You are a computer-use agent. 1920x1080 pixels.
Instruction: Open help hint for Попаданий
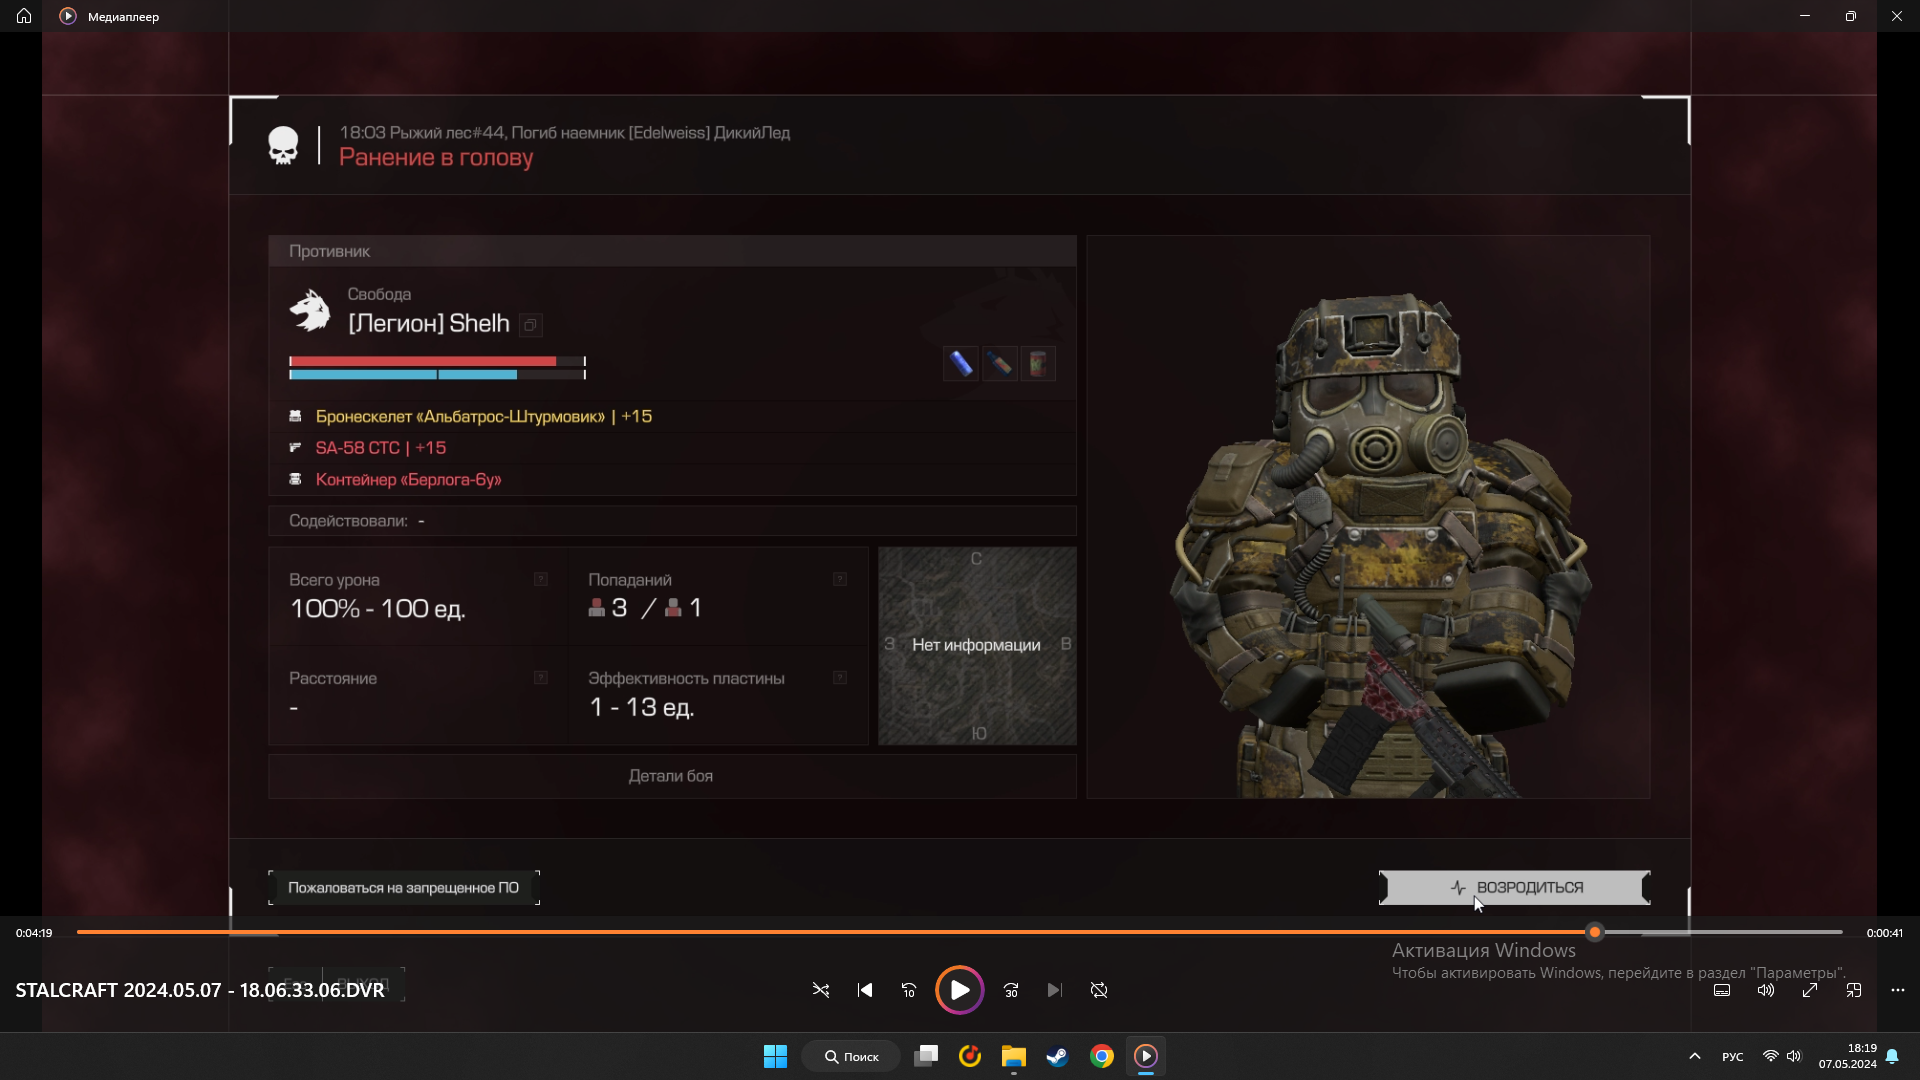840,579
